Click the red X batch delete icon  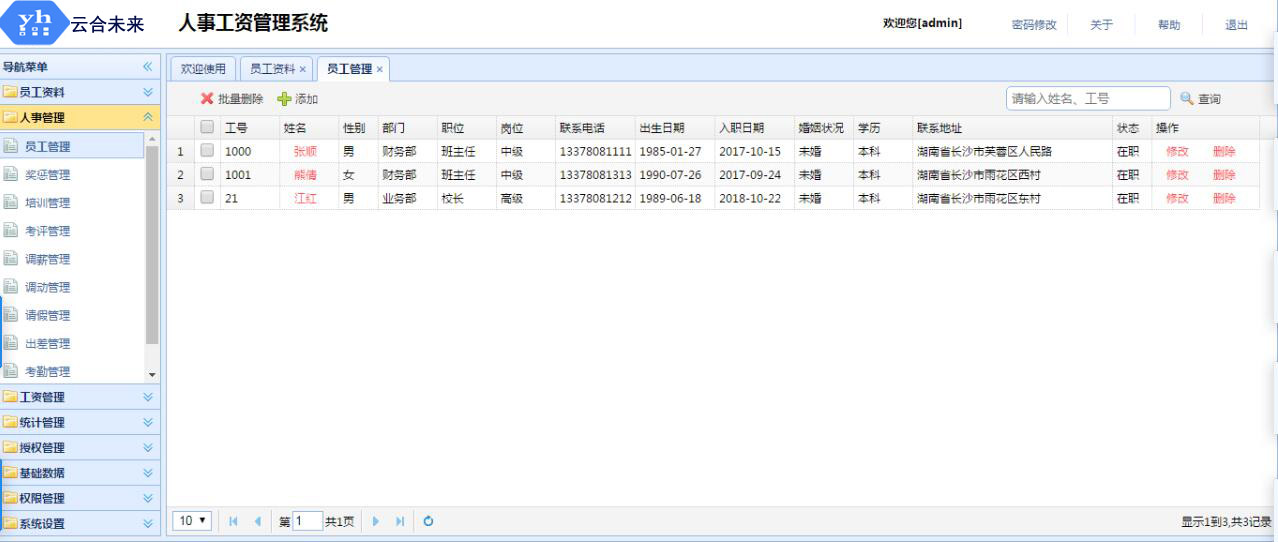click(207, 99)
